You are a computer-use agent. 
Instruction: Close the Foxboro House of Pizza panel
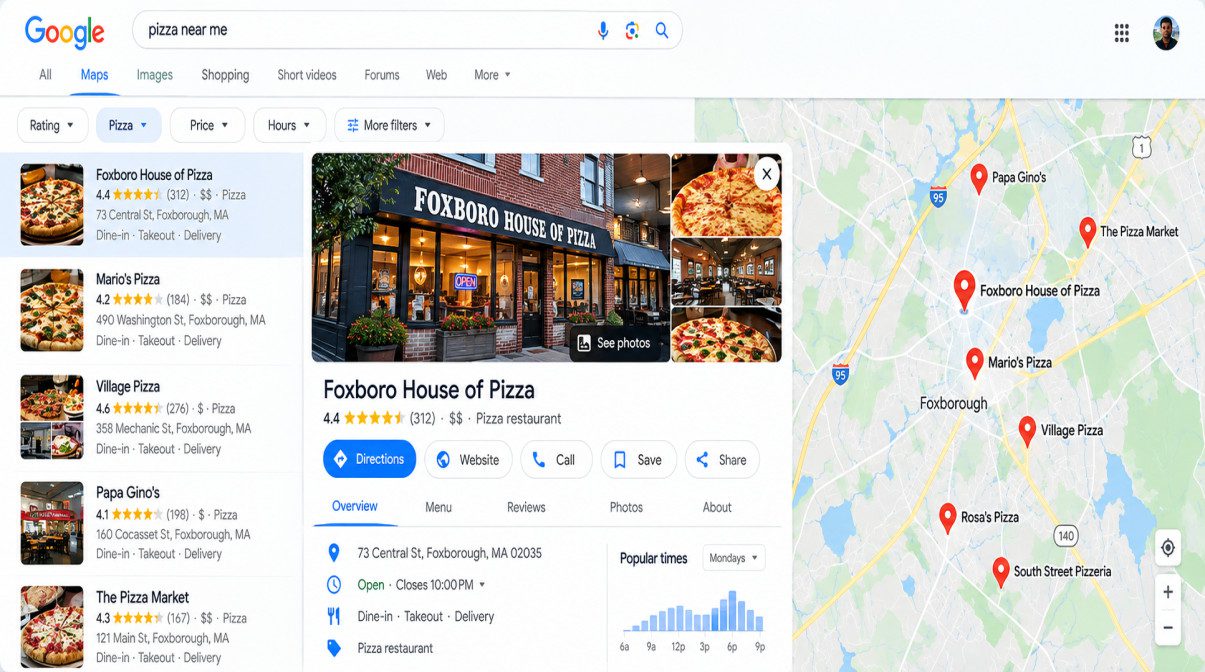[x=767, y=174]
